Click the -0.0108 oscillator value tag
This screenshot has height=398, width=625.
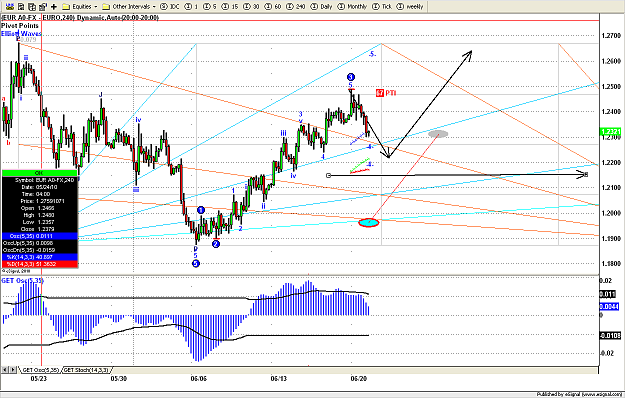click(x=610, y=335)
